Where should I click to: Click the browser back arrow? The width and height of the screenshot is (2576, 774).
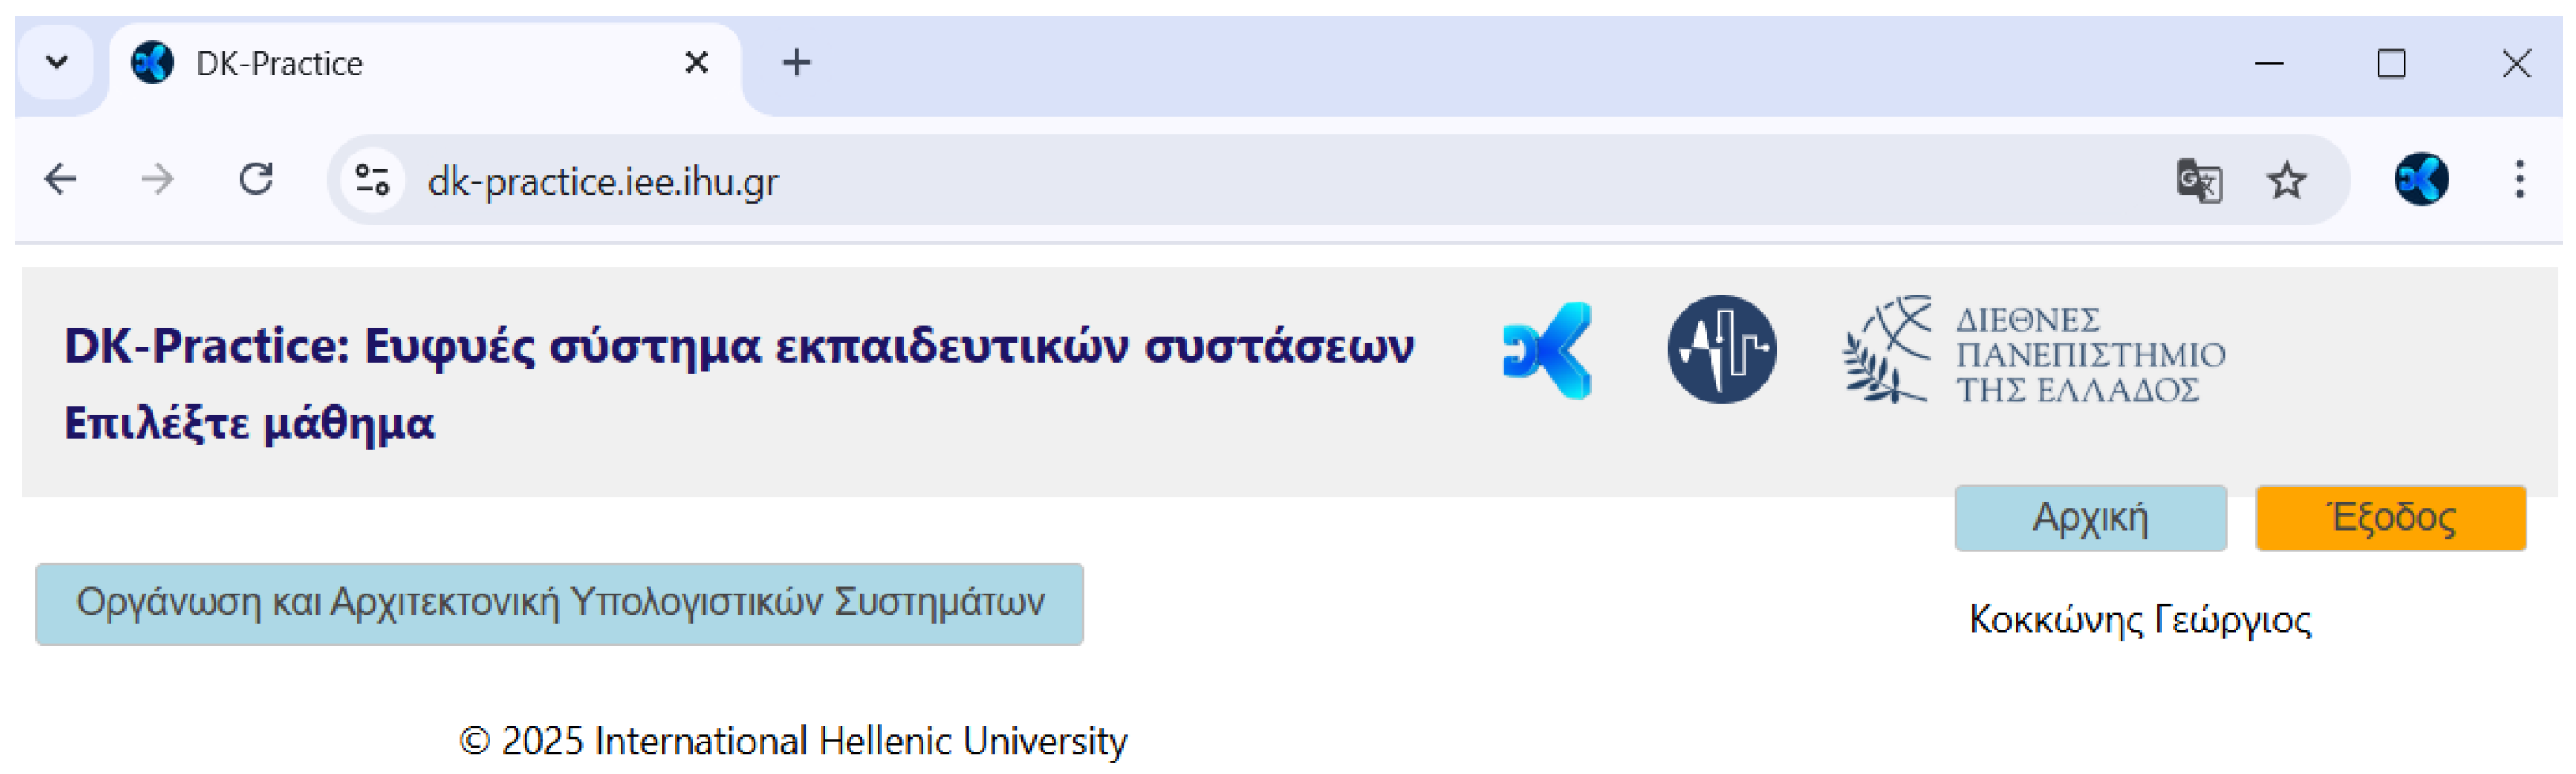click(61, 180)
